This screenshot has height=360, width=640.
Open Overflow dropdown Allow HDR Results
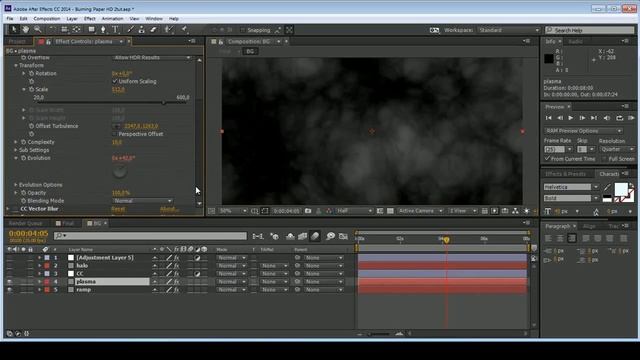tap(152, 58)
